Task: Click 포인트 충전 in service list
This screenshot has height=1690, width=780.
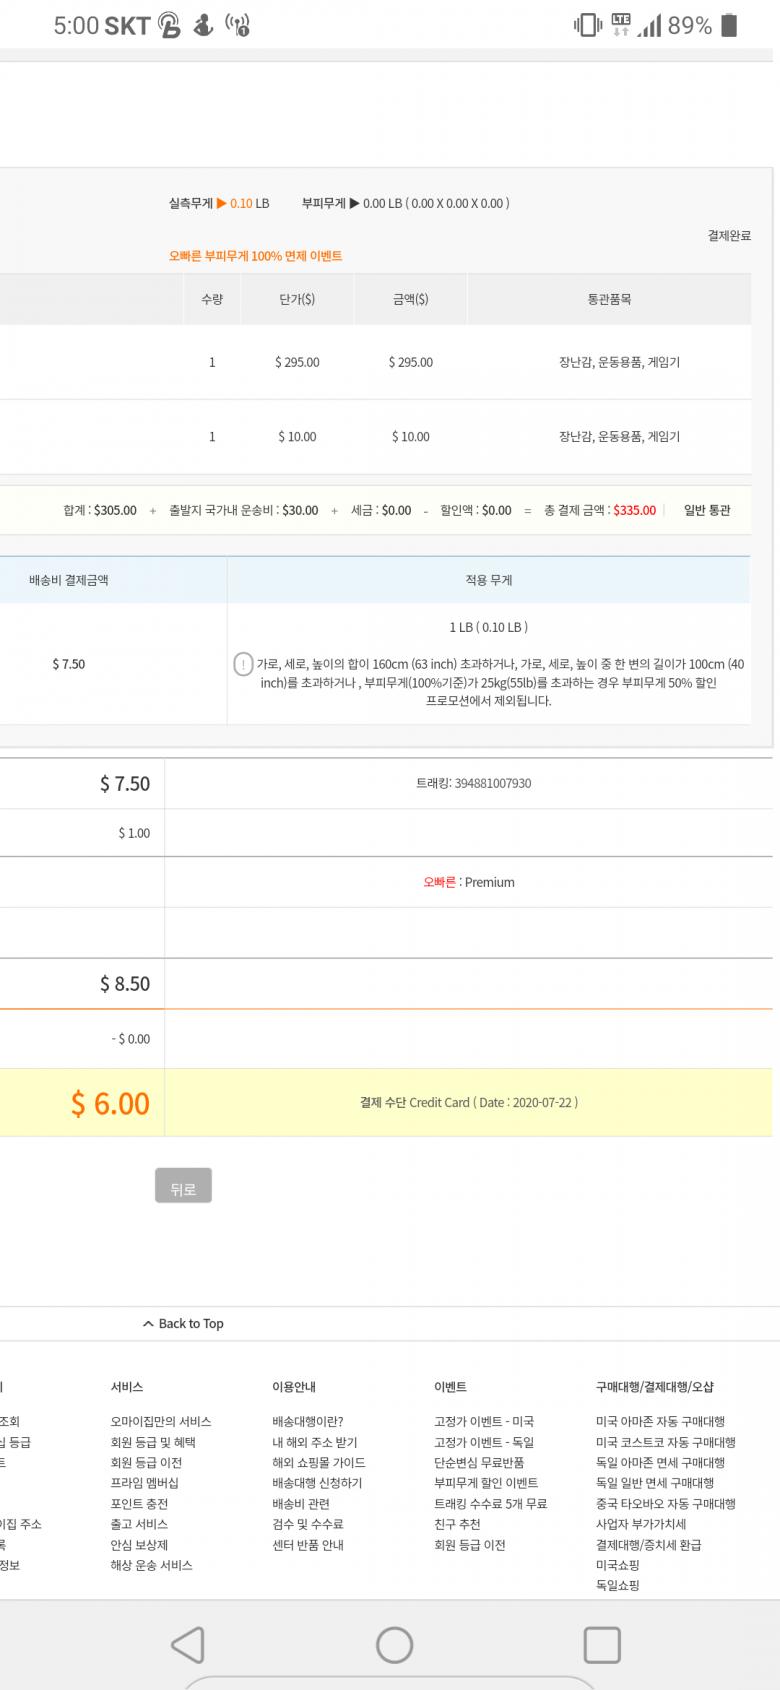Action: [x=139, y=1504]
